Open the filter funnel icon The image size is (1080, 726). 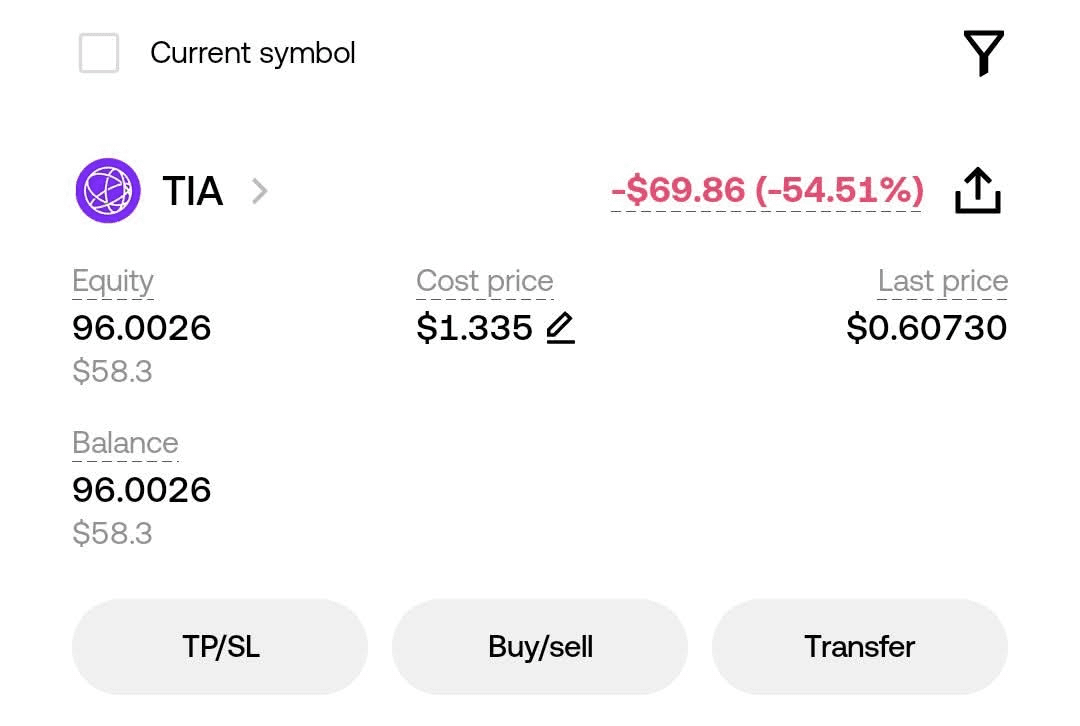[x=983, y=53]
